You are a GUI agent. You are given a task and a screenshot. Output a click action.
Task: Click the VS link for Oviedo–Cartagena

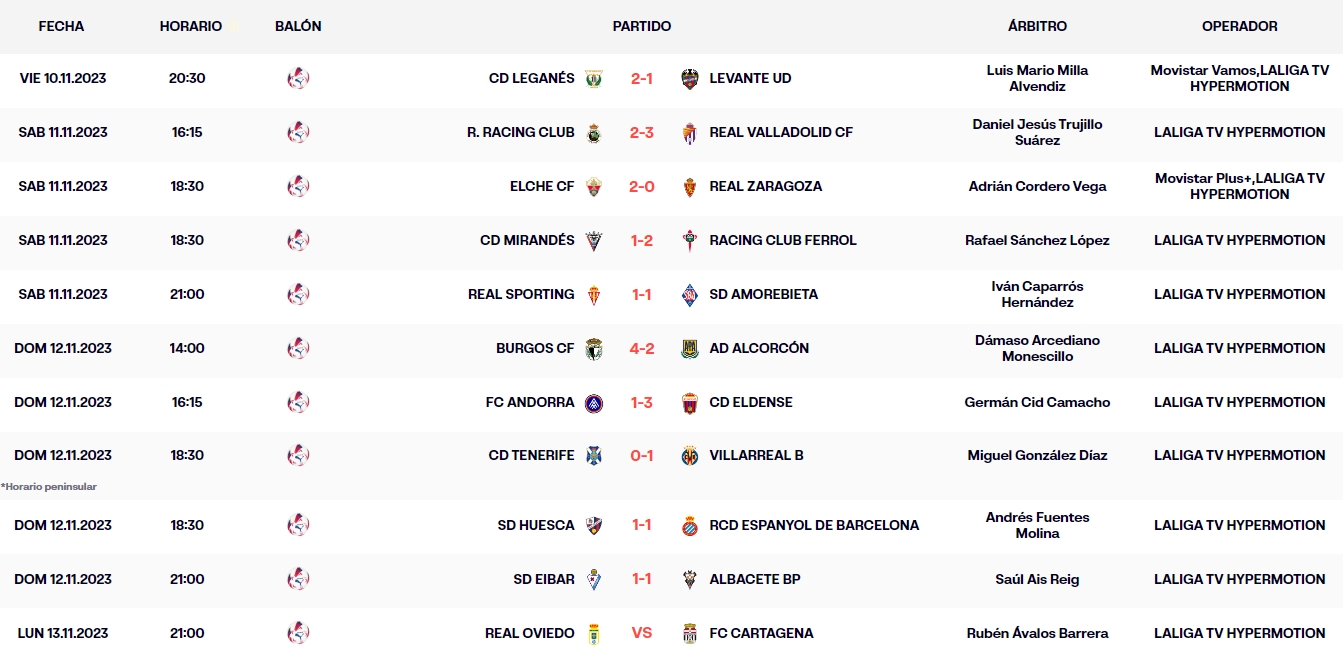642,633
